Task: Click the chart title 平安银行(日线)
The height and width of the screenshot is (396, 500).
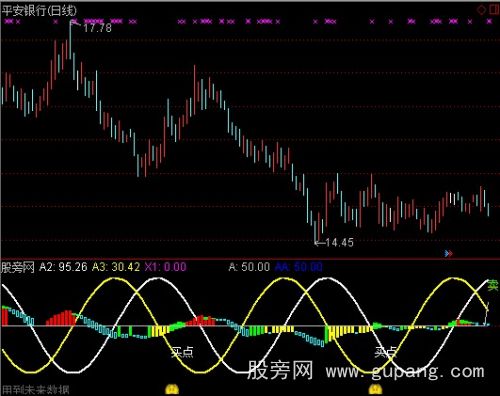Action: (39, 11)
